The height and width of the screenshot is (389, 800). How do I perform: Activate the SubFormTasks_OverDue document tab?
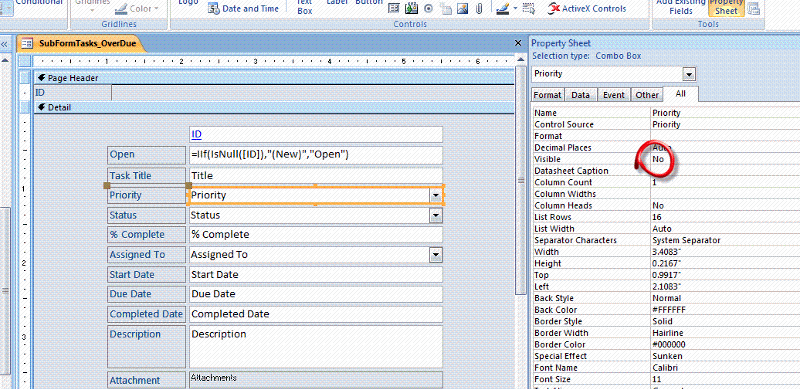[82, 44]
